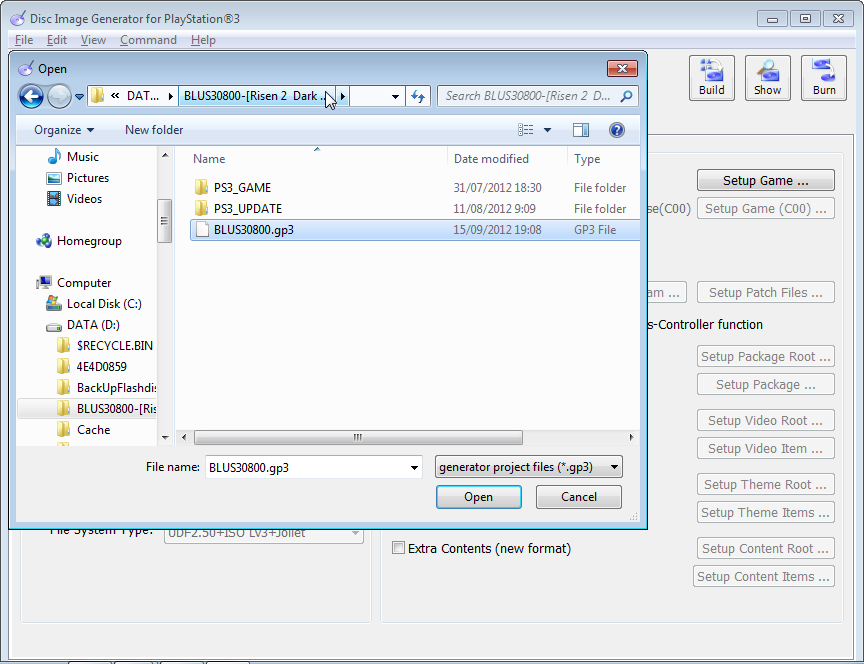Expand address bar history dropdown
This screenshot has width=864, height=664.
click(395, 96)
